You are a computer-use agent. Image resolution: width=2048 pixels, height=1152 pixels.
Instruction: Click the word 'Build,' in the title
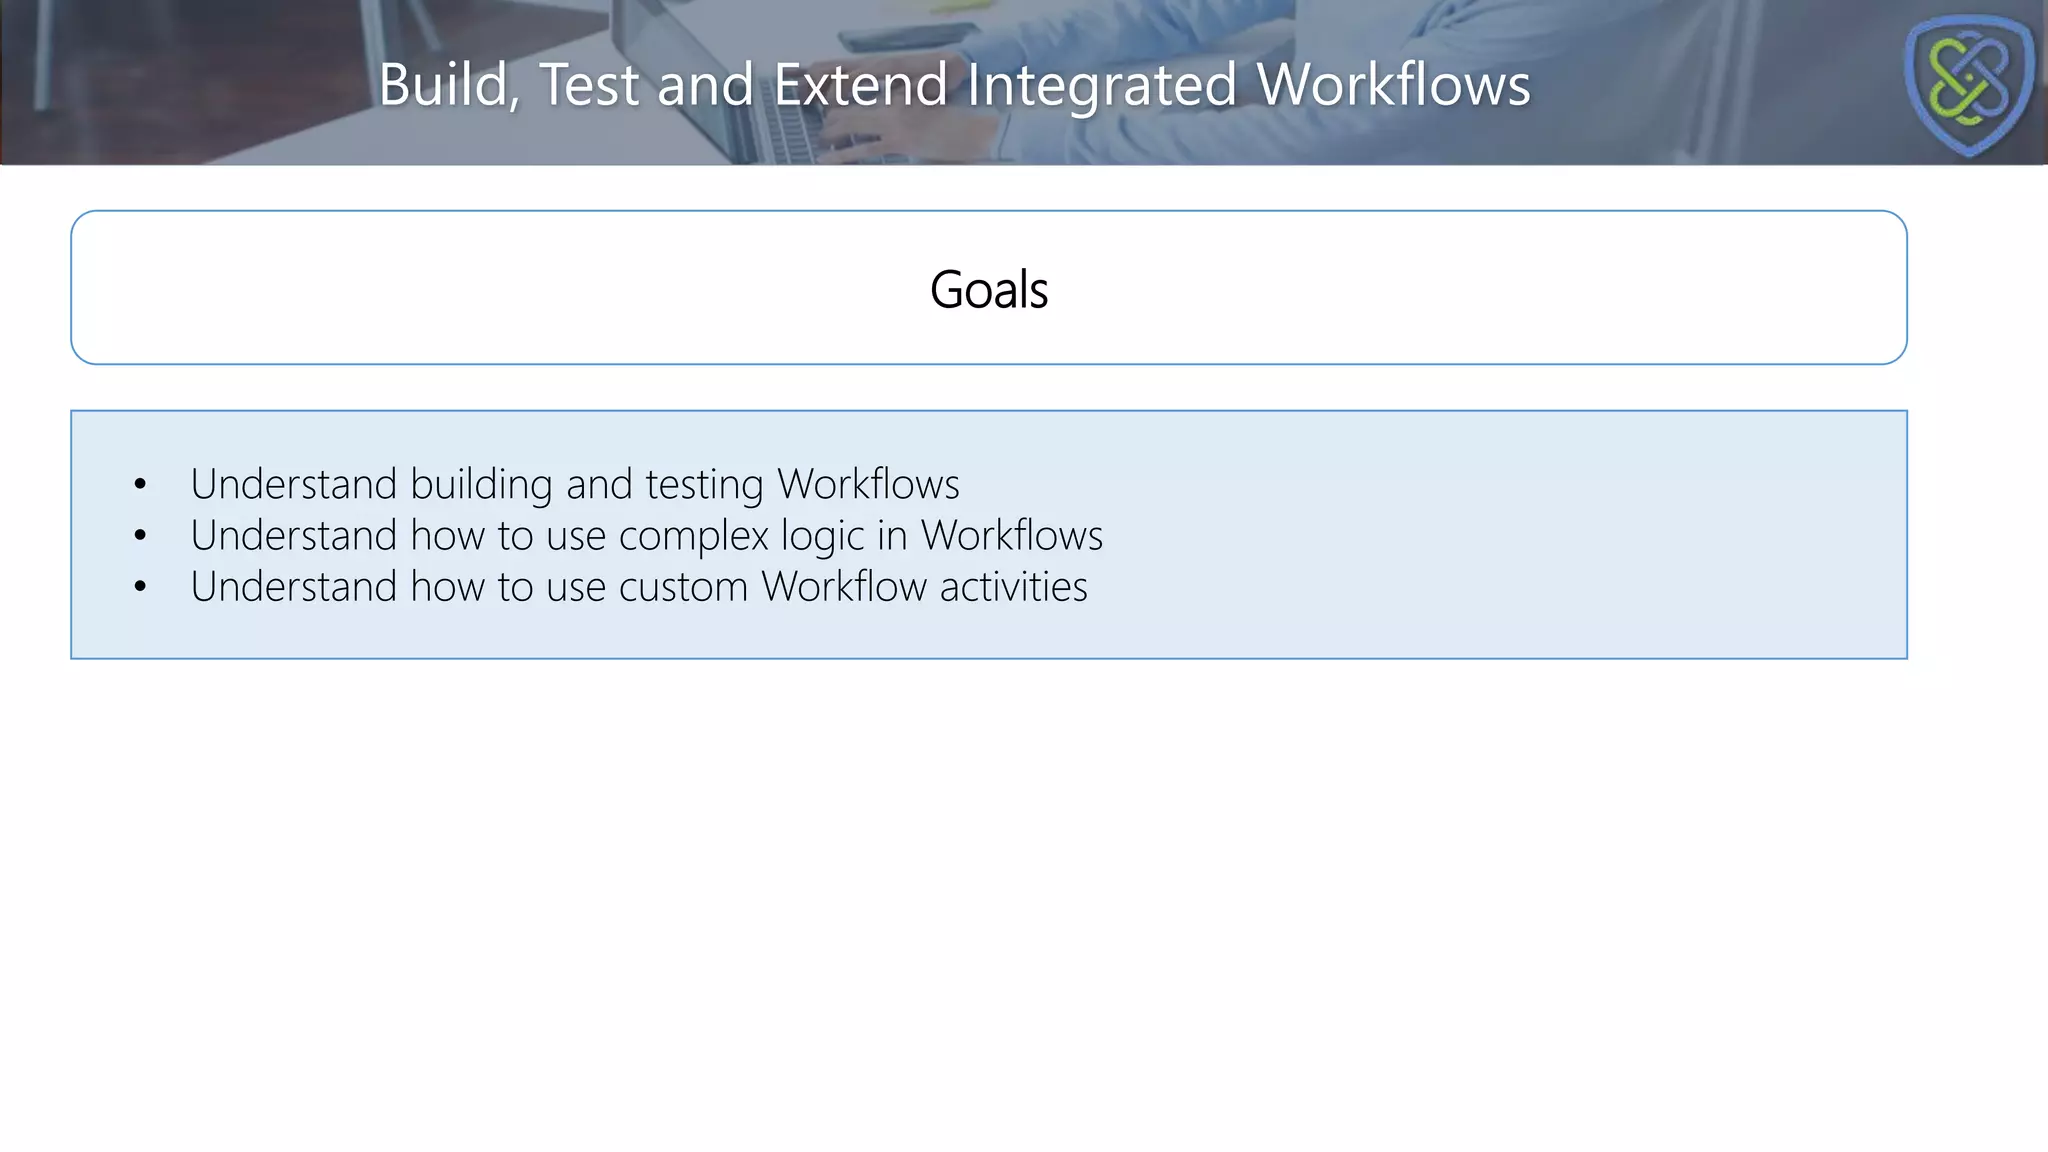(x=448, y=84)
